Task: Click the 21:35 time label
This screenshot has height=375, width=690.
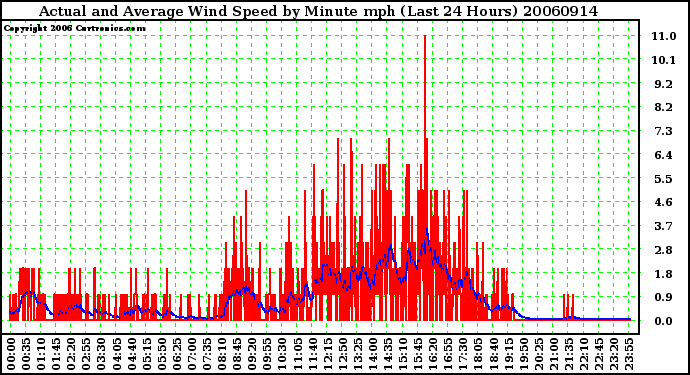Action: pos(569,354)
